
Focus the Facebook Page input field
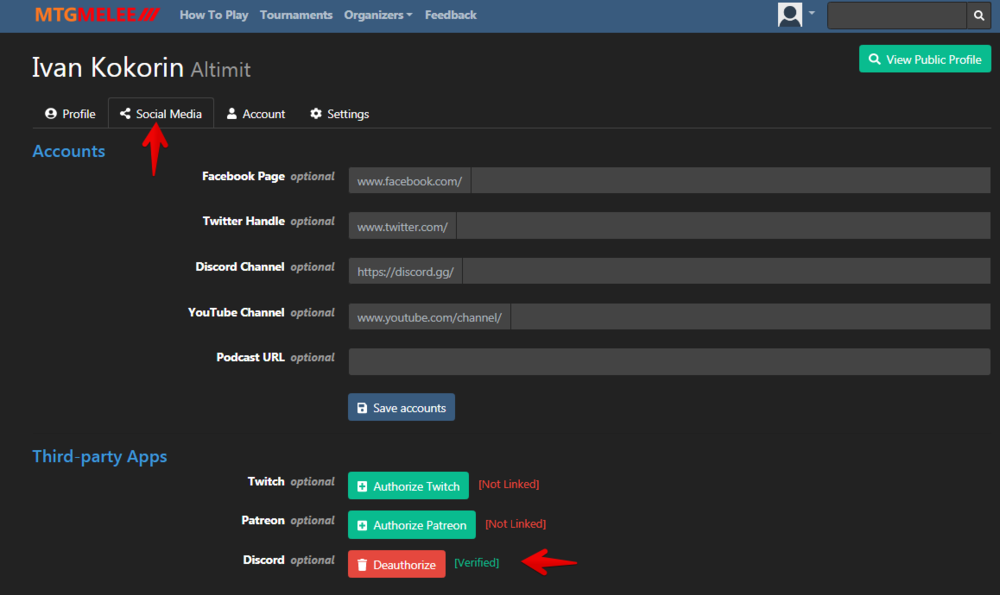click(x=730, y=181)
